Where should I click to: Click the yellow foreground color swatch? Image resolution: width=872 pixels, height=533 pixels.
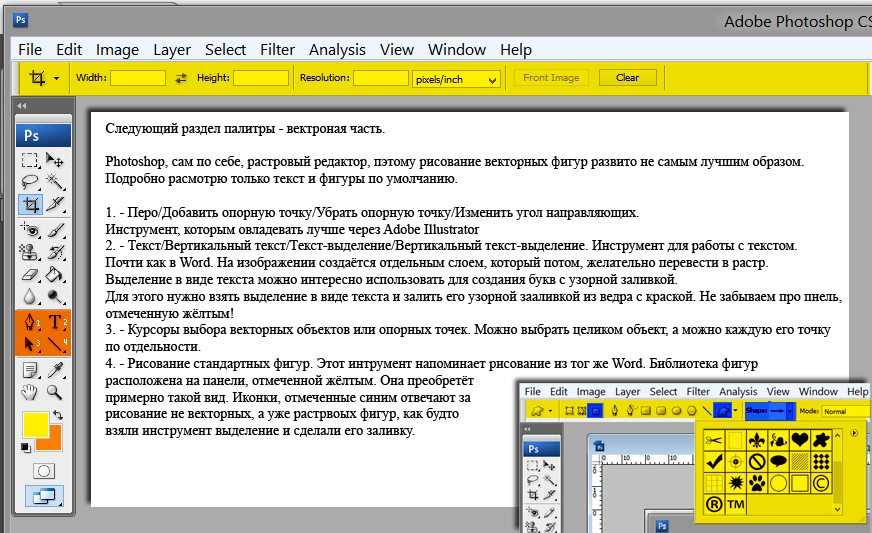[x=36, y=425]
